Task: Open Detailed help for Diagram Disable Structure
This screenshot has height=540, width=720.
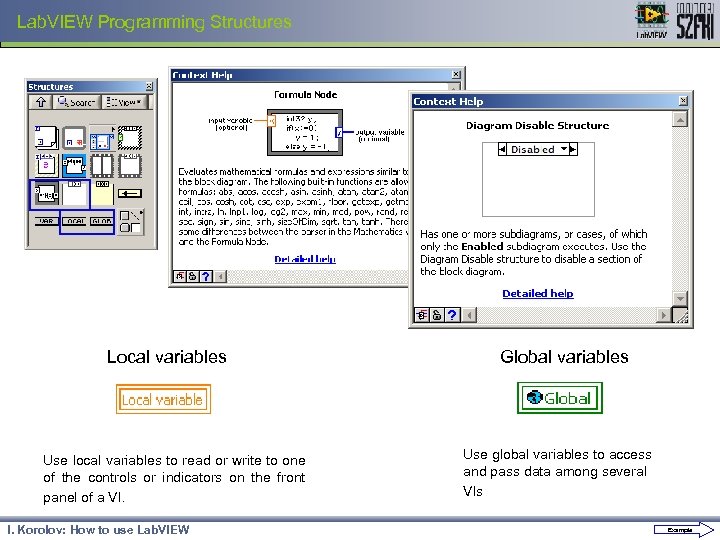Action: click(x=538, y=293)
